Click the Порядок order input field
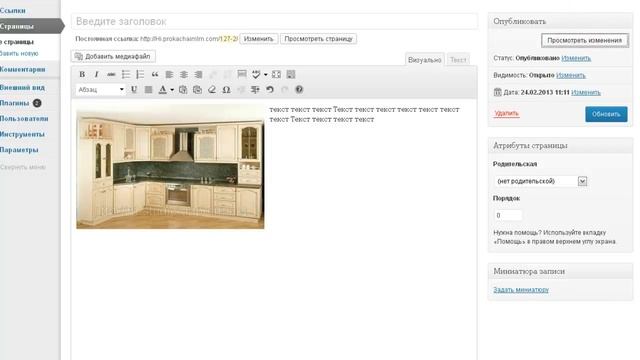 (507, 215)
